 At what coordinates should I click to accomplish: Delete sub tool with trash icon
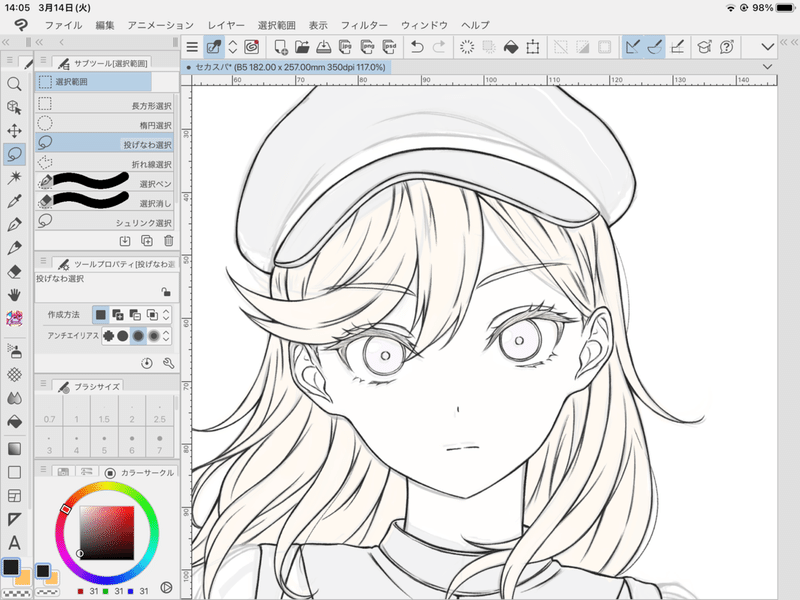pyautogui.click(x=169, y=240)
